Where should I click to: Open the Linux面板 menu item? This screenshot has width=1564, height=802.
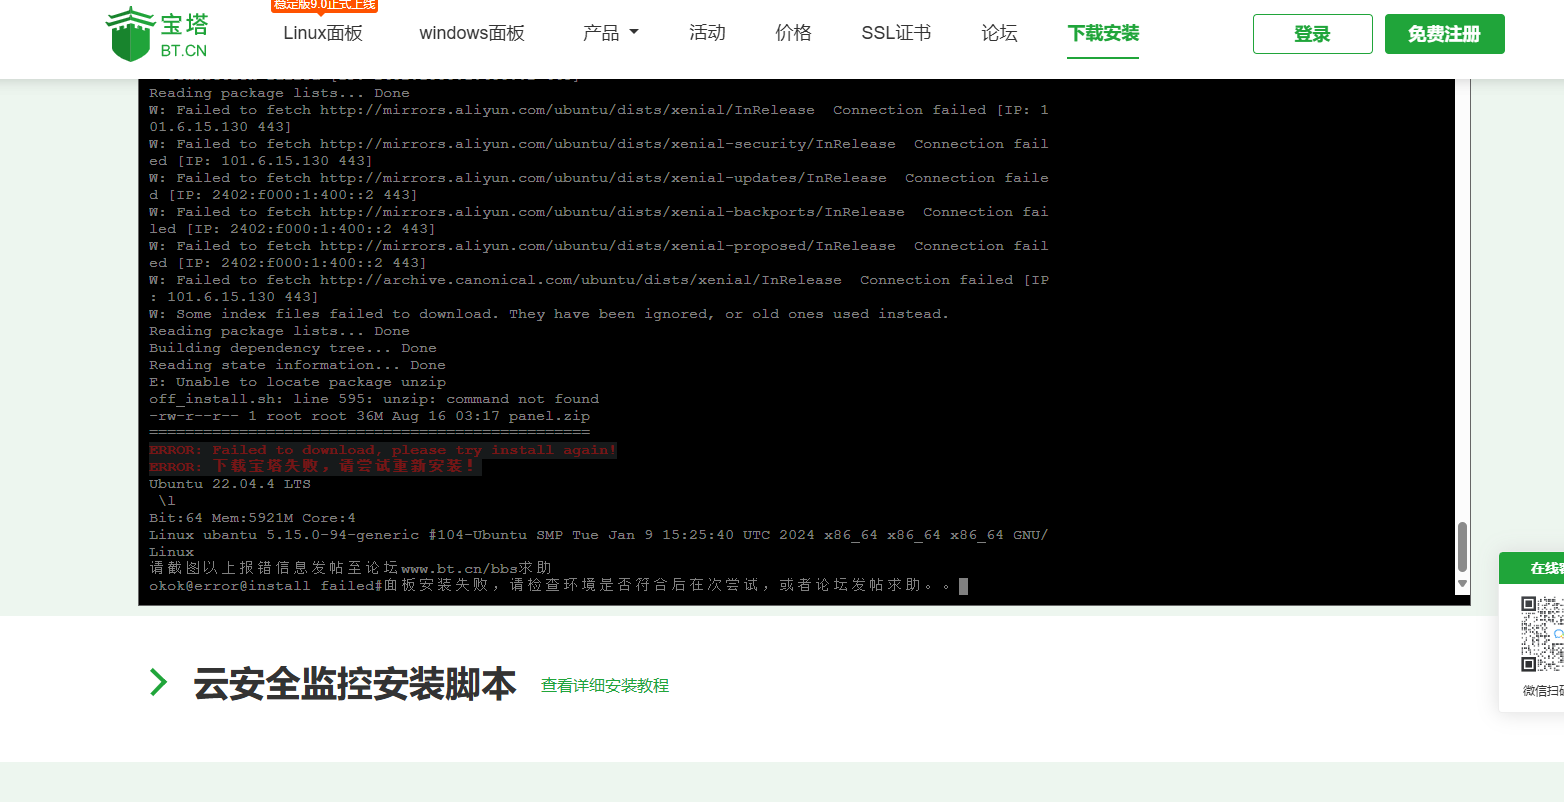323,33
